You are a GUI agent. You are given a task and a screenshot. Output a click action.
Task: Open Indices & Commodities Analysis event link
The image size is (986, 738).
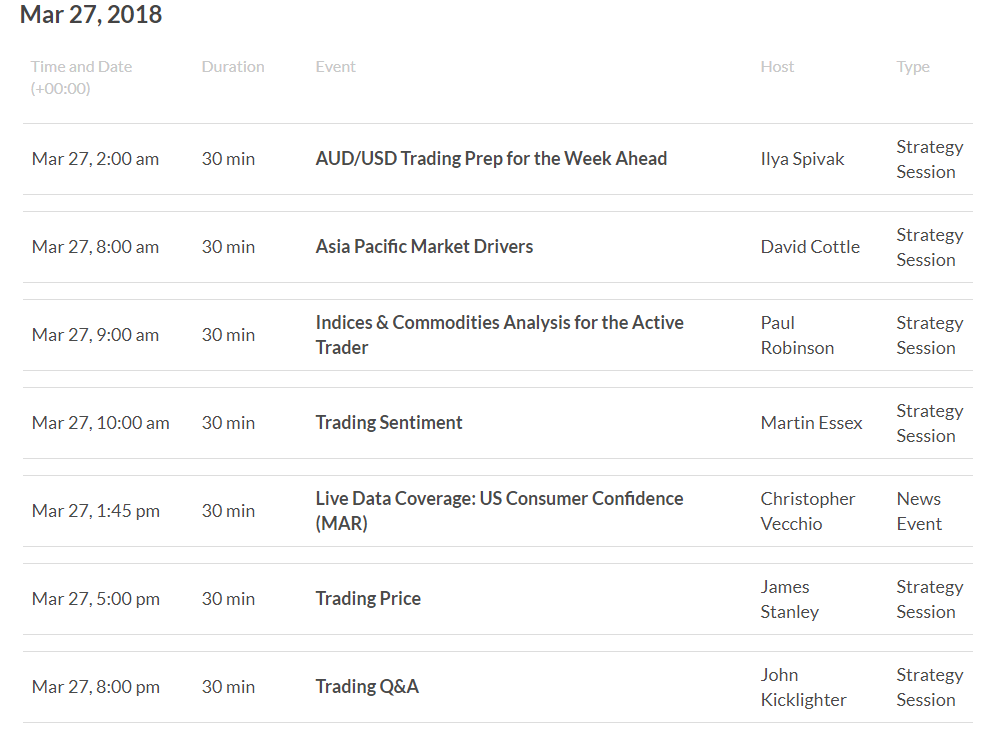pos(499,334)
